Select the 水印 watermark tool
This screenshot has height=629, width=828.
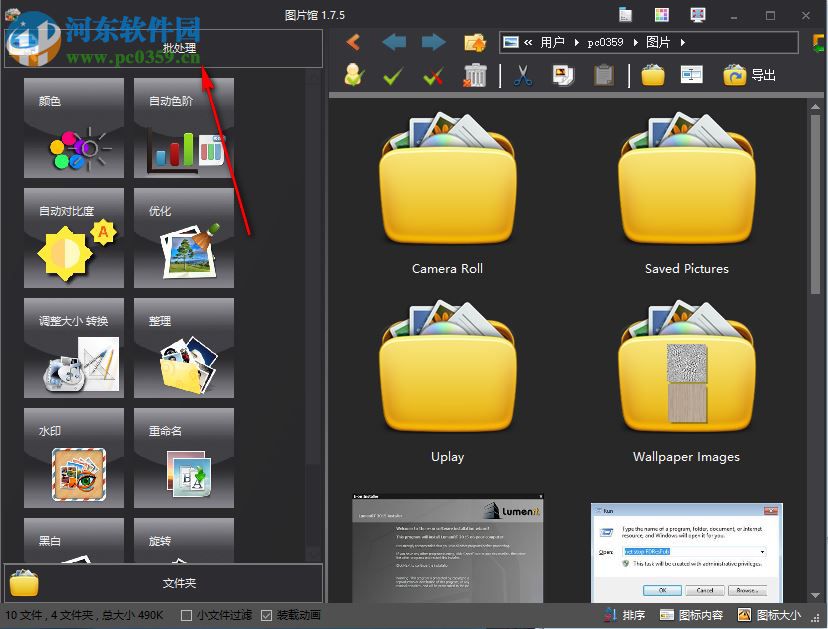[x=73, y=458]
